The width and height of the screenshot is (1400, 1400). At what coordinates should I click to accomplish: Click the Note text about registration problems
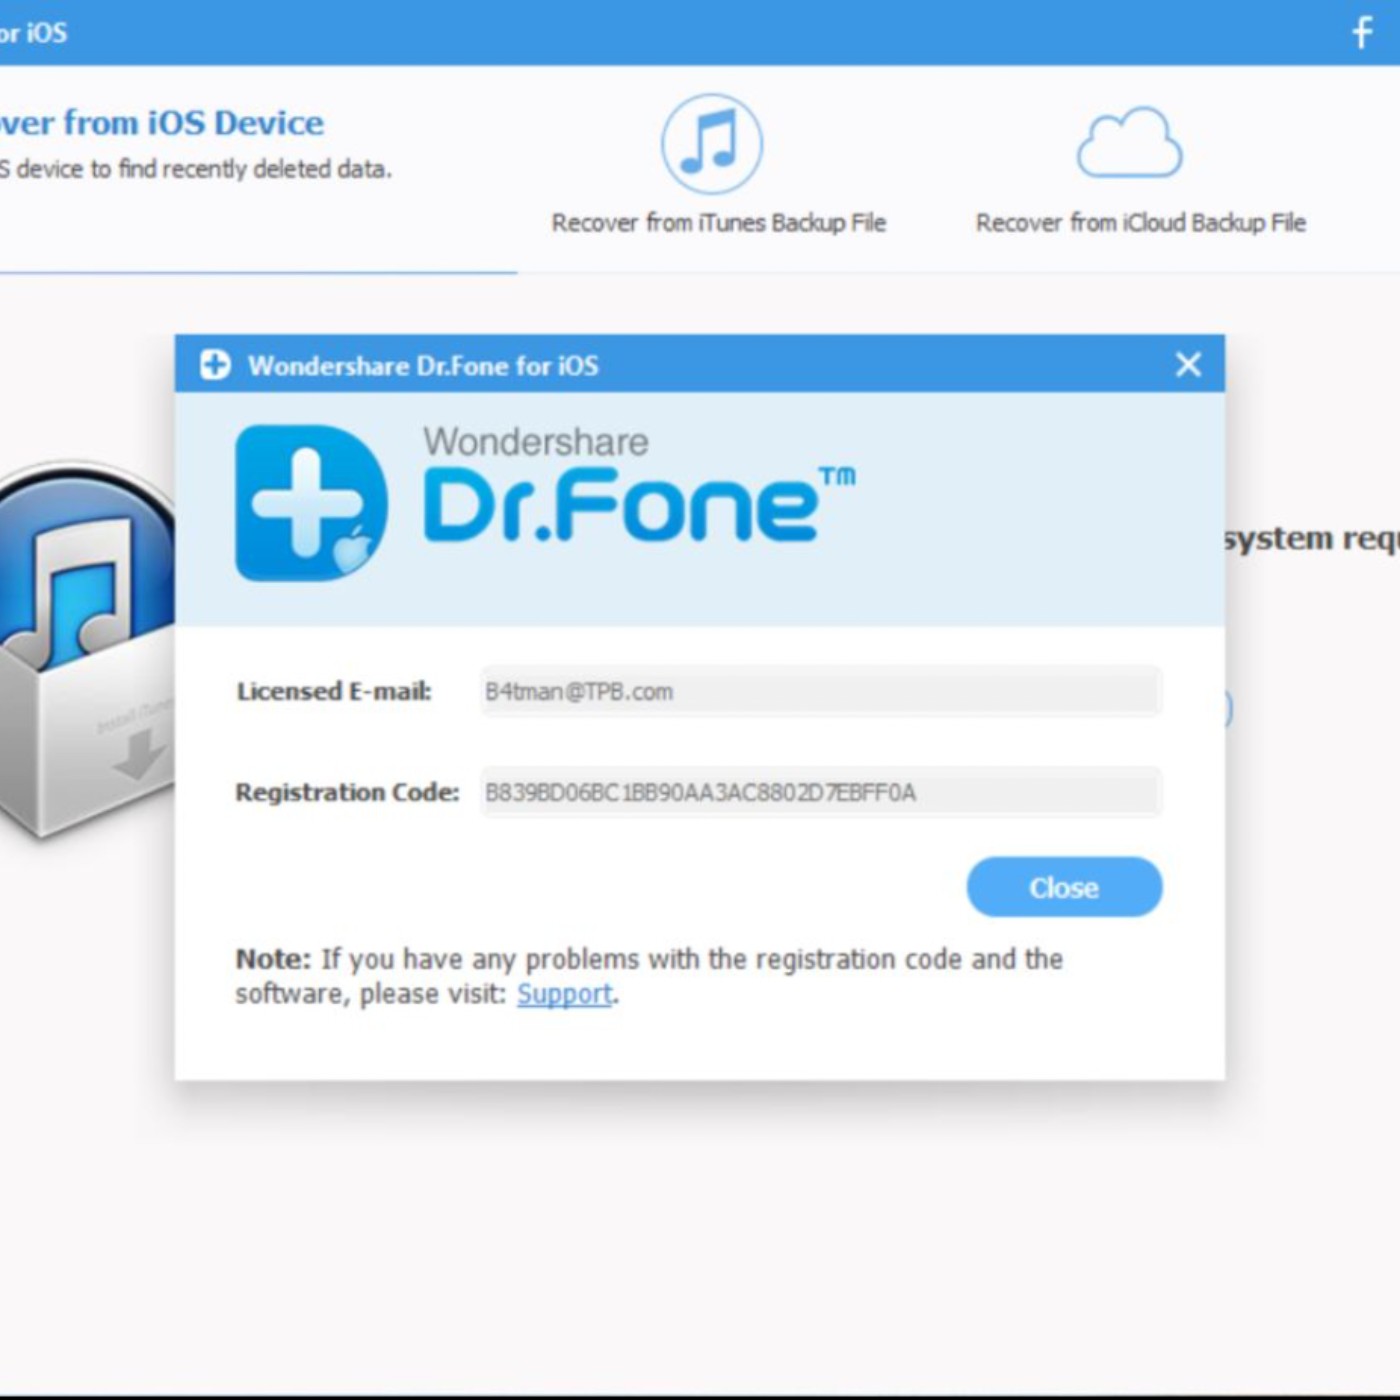(x=649, y=976)
